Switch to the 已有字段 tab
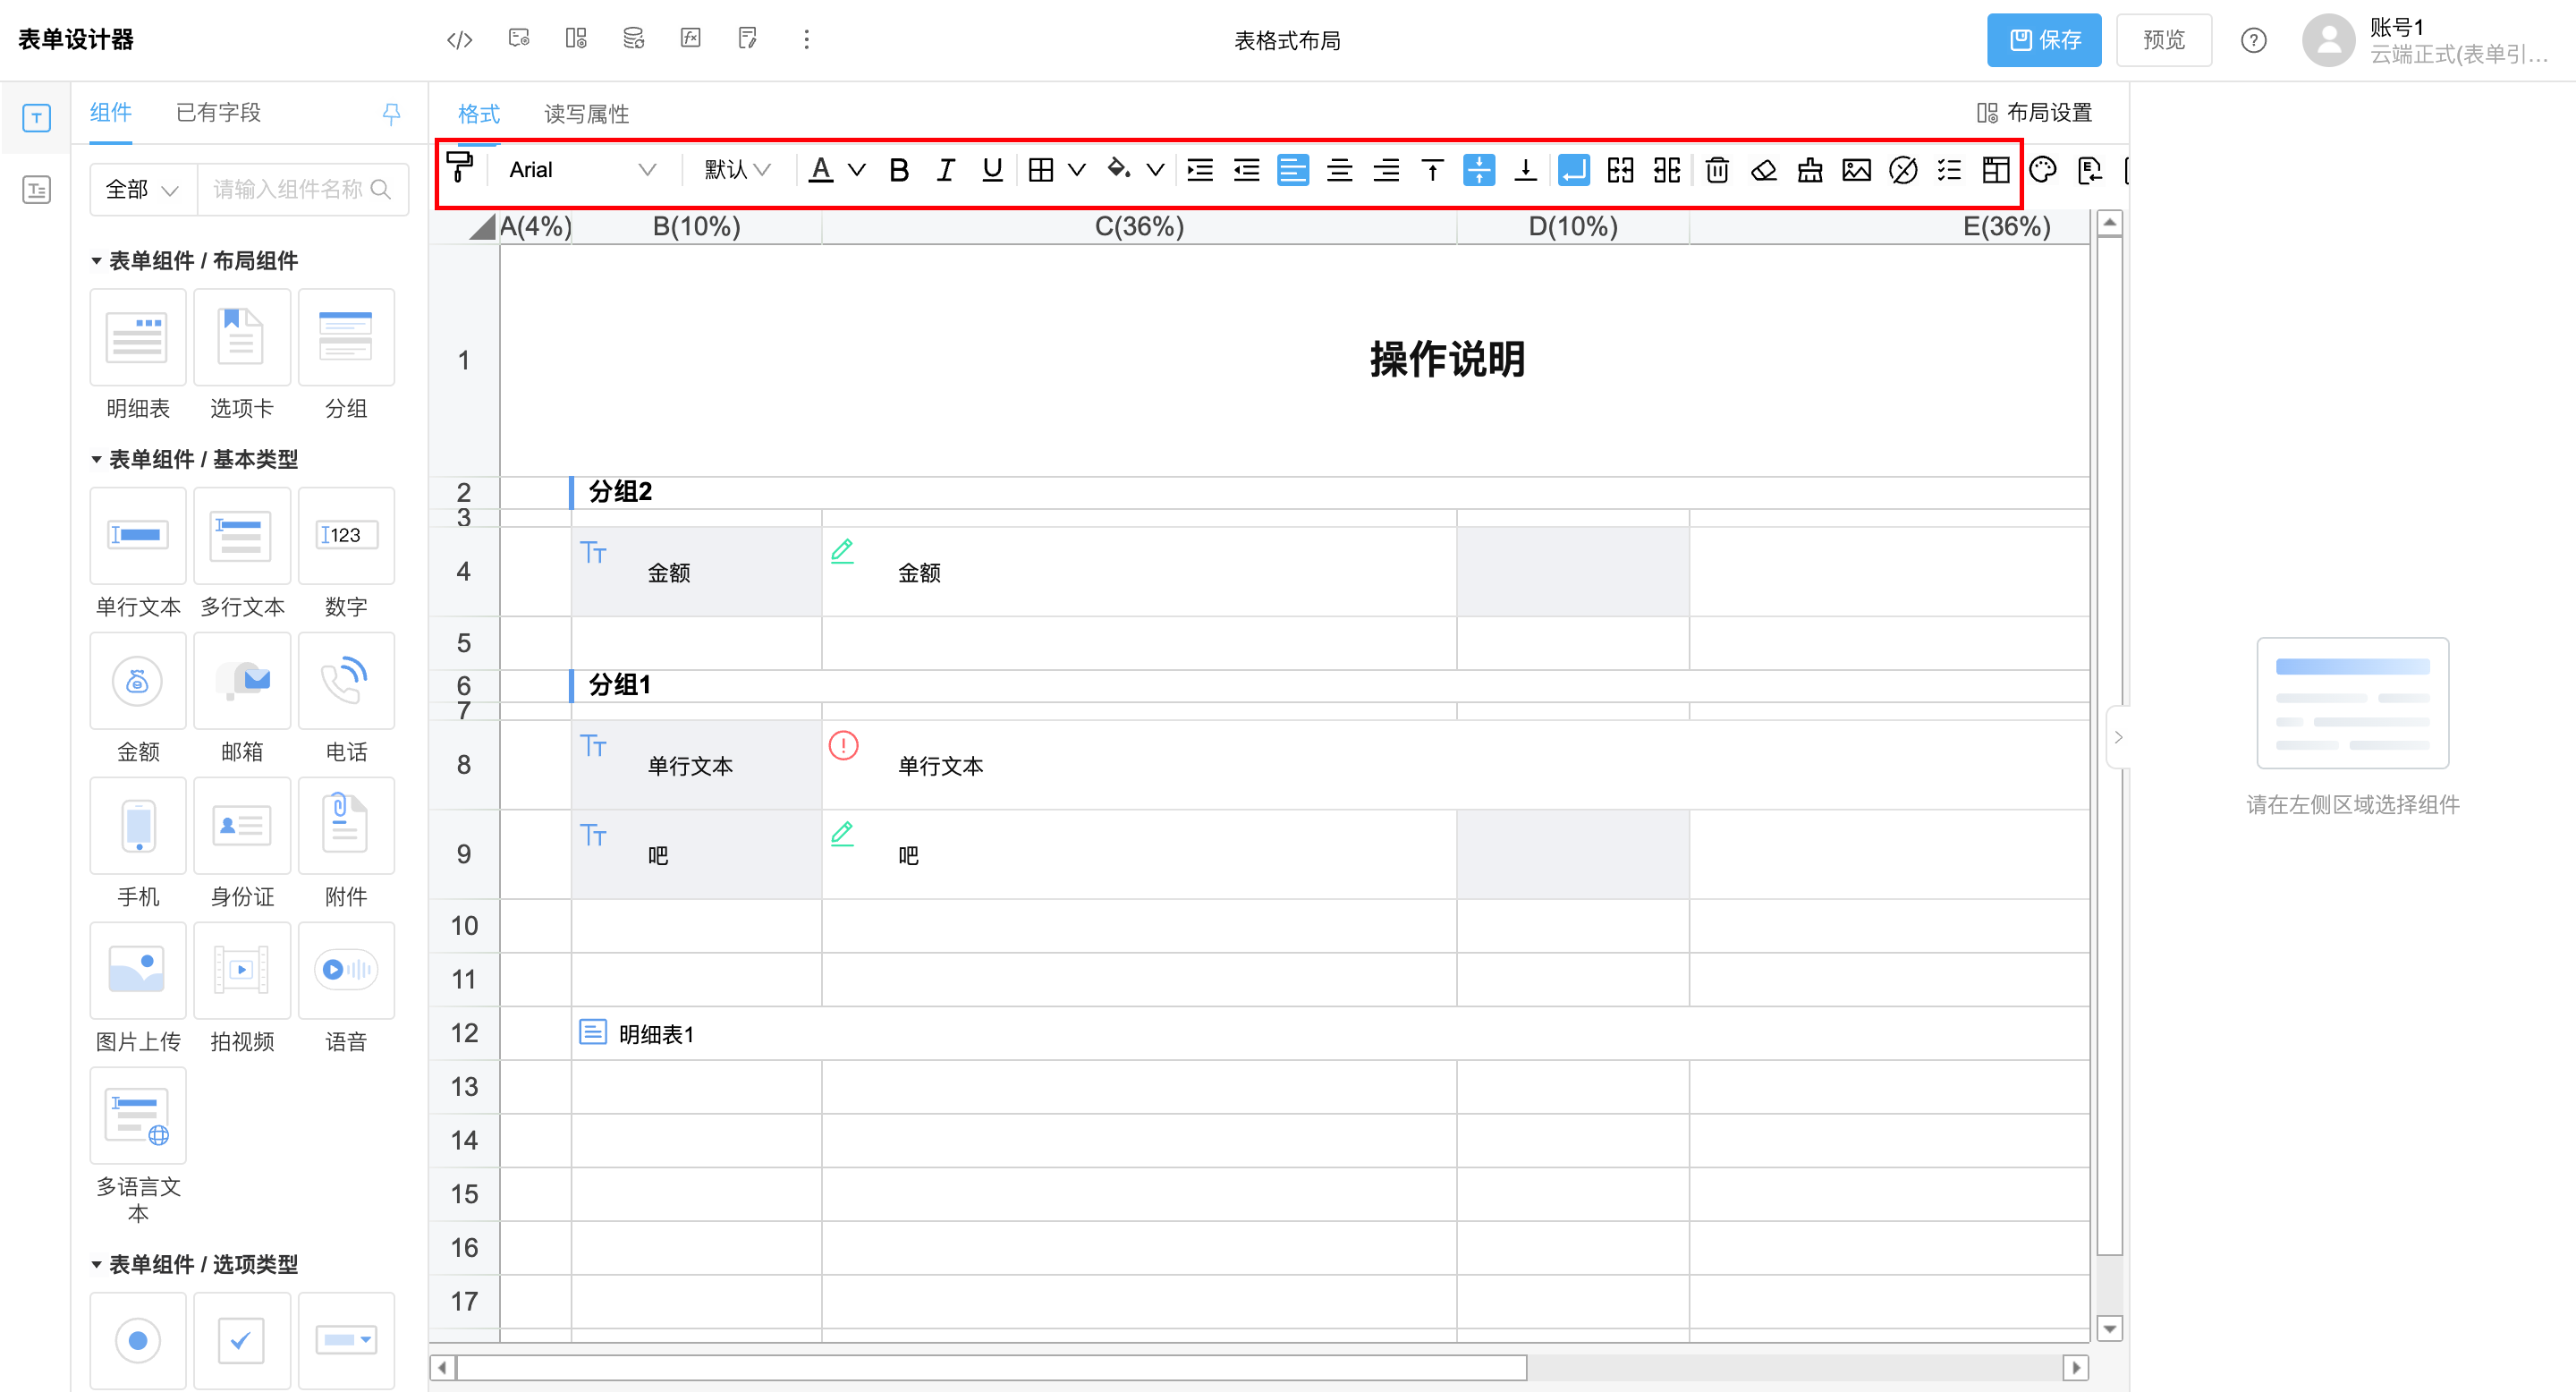This screenshot has width=2576, height=1392. point(218,112)
